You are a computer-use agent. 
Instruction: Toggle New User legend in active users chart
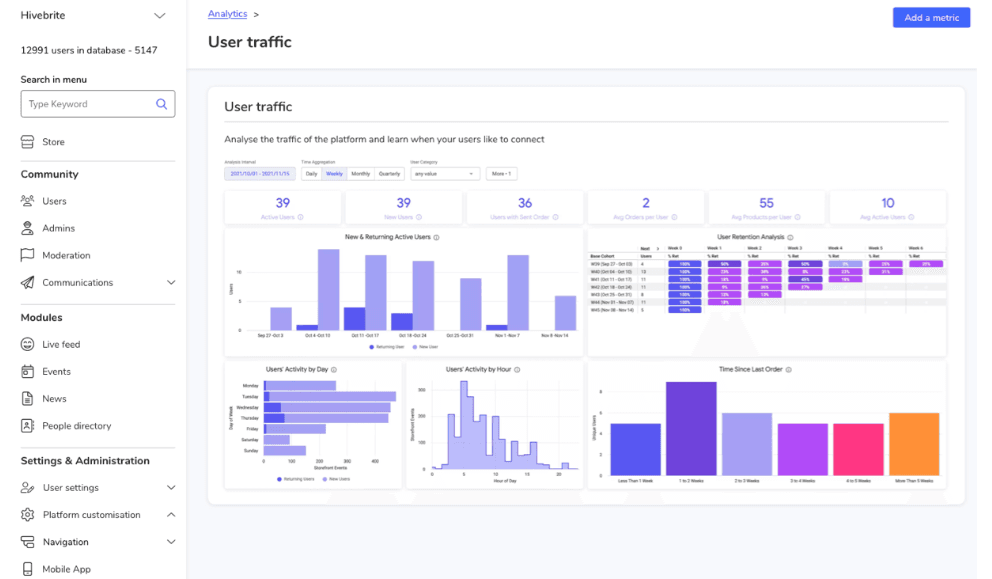coord(425,347)
